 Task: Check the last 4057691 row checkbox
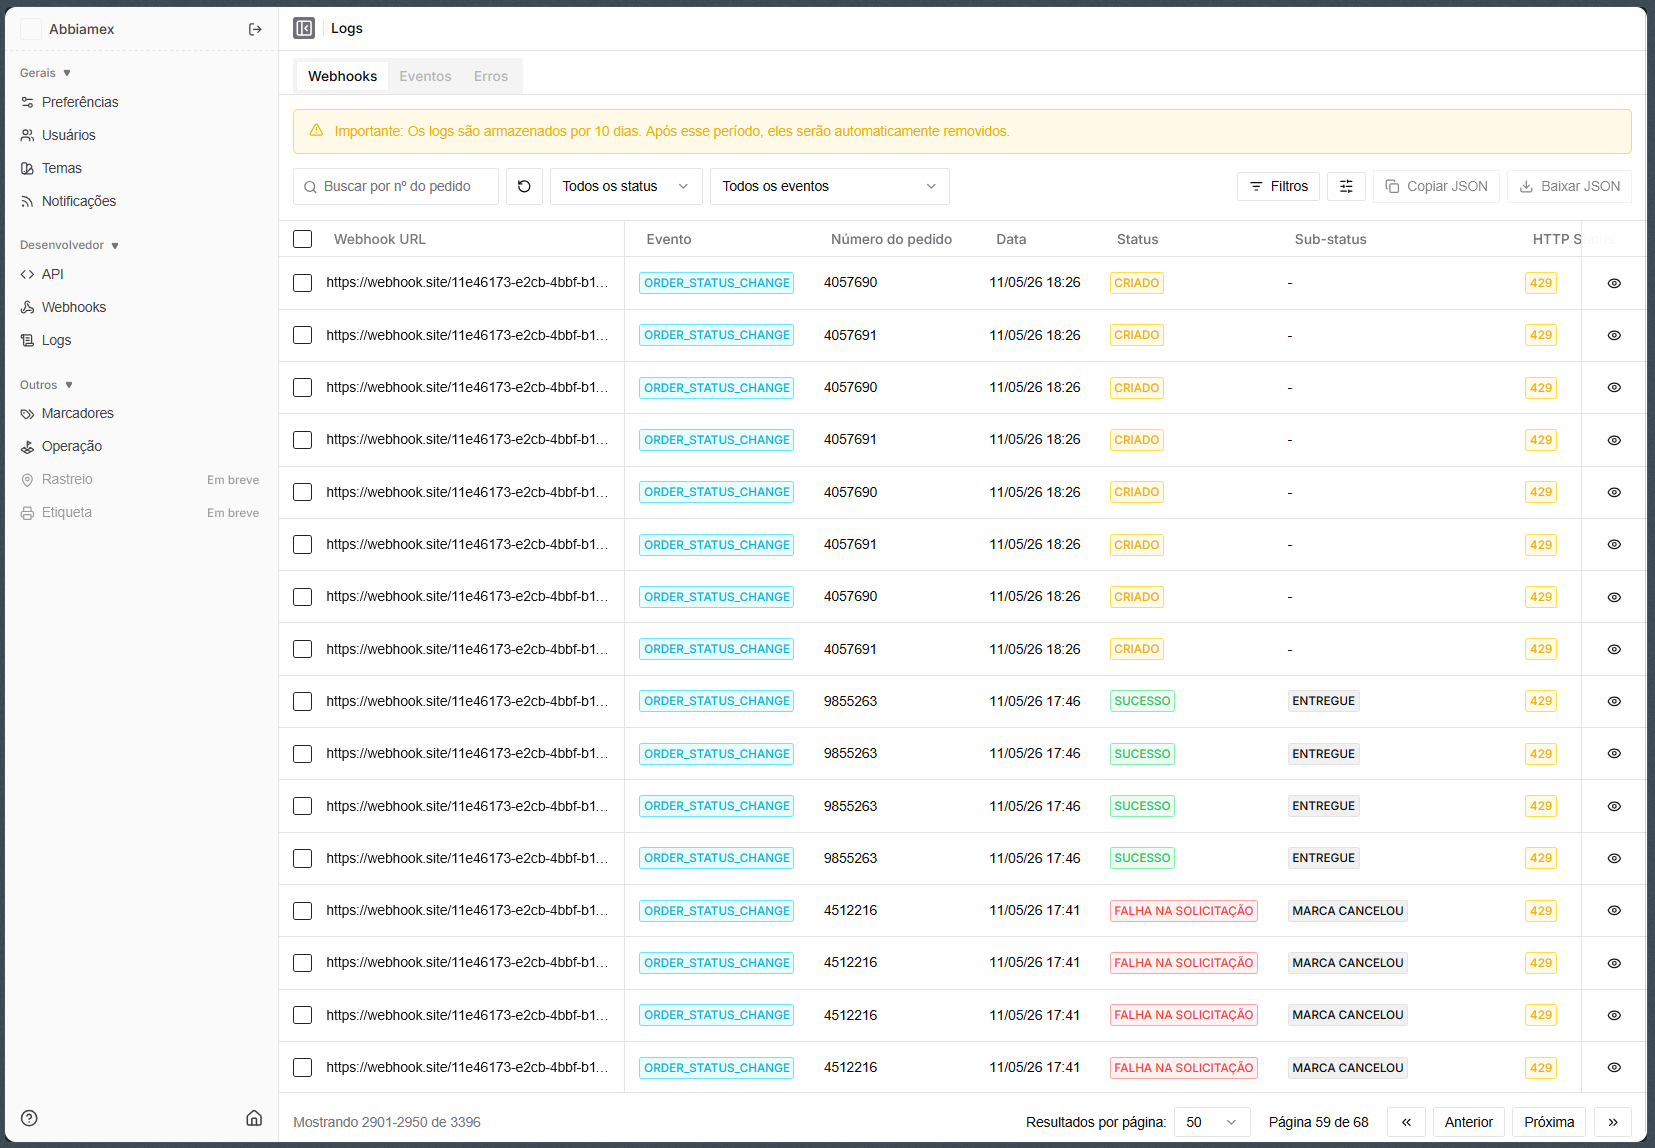click(x=302, y=649)
